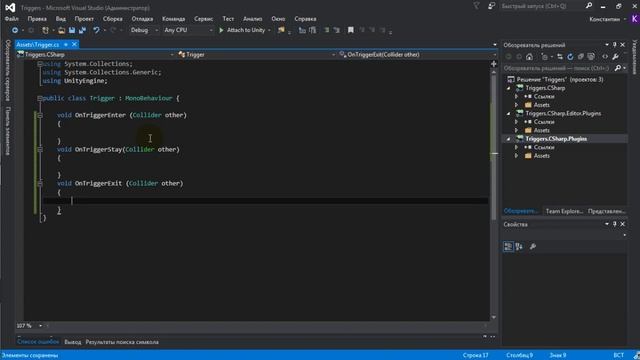640x360 pixels.
Task: Click the Save All toolbar icon
Action: click(82, 30)
